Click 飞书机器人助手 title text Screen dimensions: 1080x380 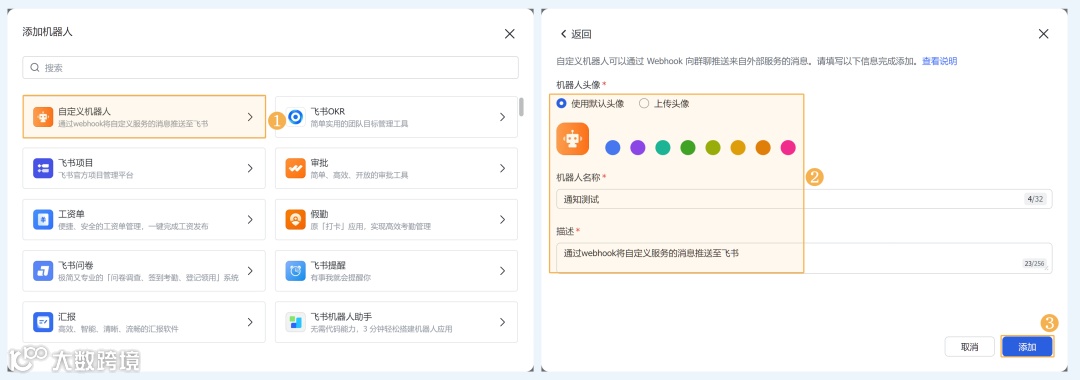click(x=341, y=317)
